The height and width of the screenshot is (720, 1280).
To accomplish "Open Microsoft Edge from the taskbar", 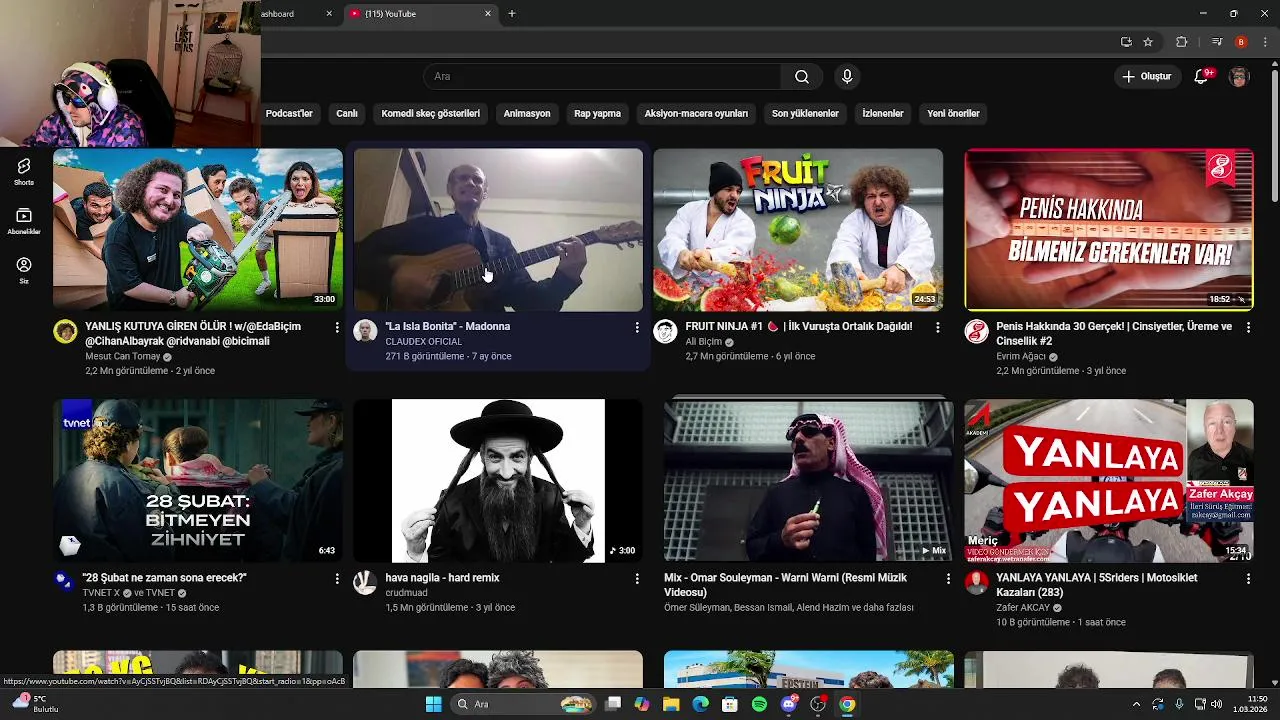I will [701, 704].
